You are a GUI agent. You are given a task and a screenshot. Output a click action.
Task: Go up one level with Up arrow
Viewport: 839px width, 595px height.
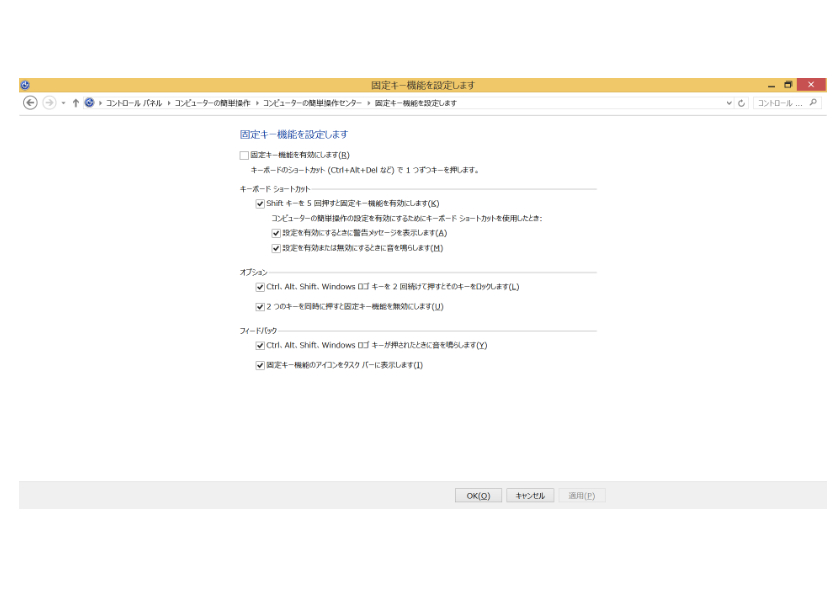point(75,103)
